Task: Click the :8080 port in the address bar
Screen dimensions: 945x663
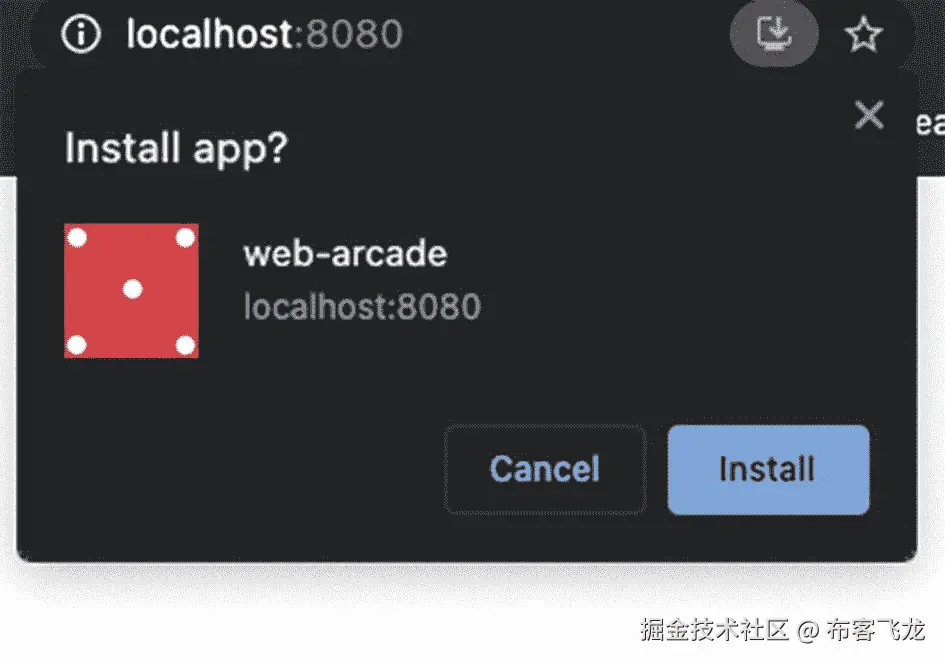Action: point(350,34)
